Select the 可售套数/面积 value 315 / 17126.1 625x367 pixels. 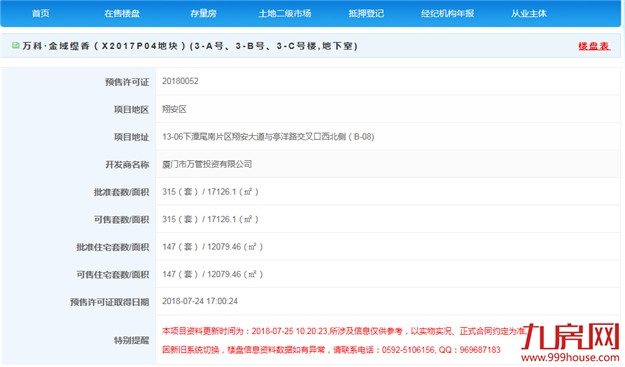(210, 219)
